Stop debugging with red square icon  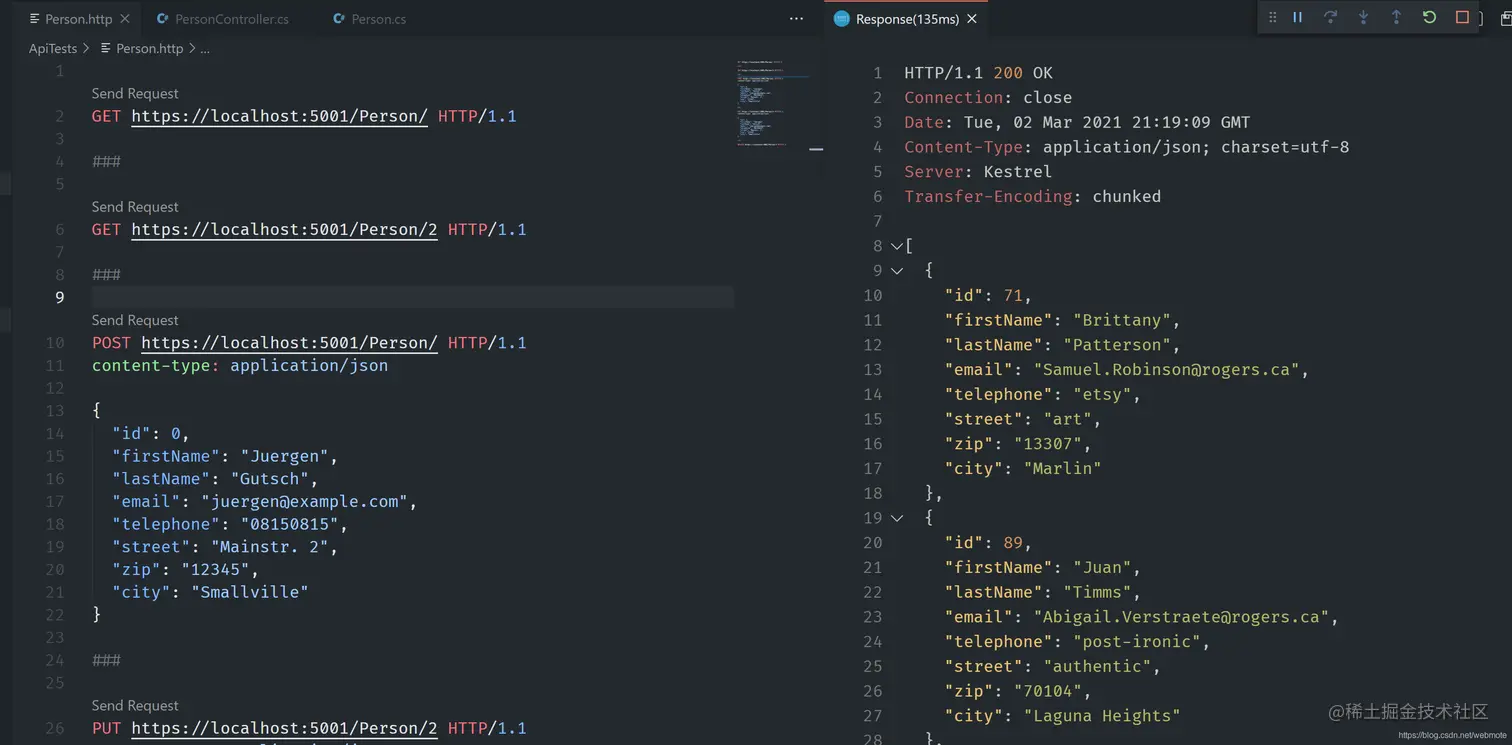(1462, 17)
